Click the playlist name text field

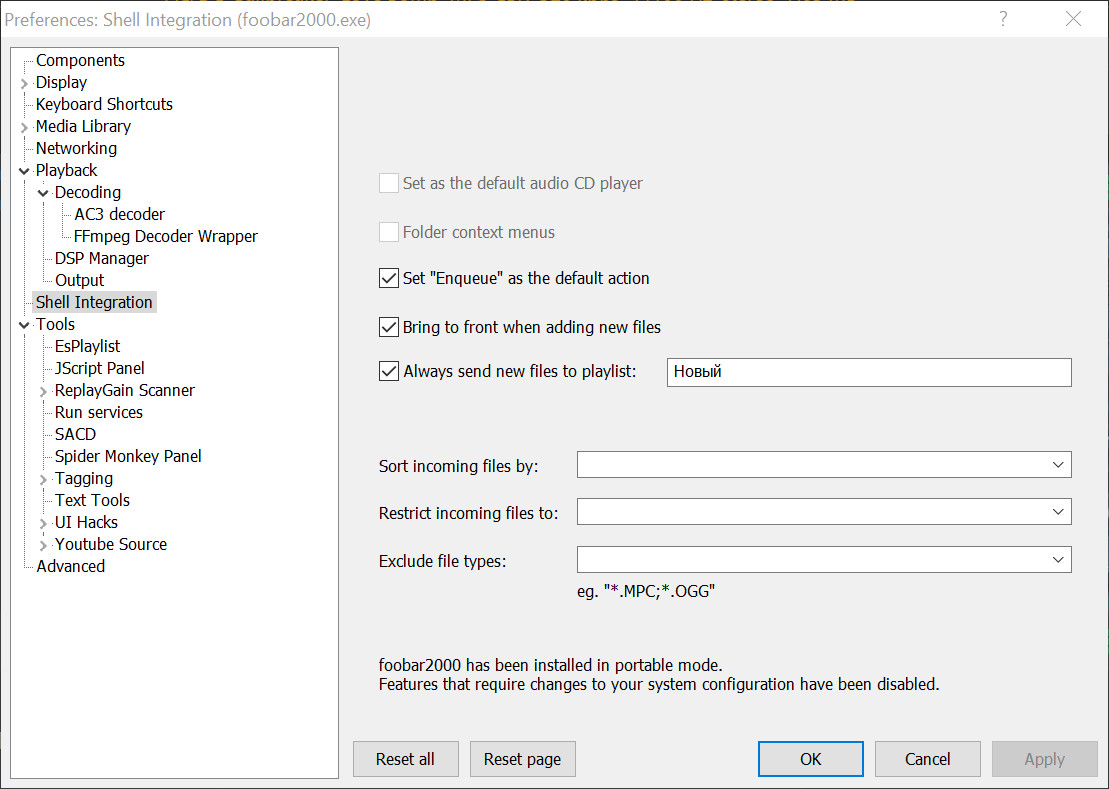click(x=868, y=372)
